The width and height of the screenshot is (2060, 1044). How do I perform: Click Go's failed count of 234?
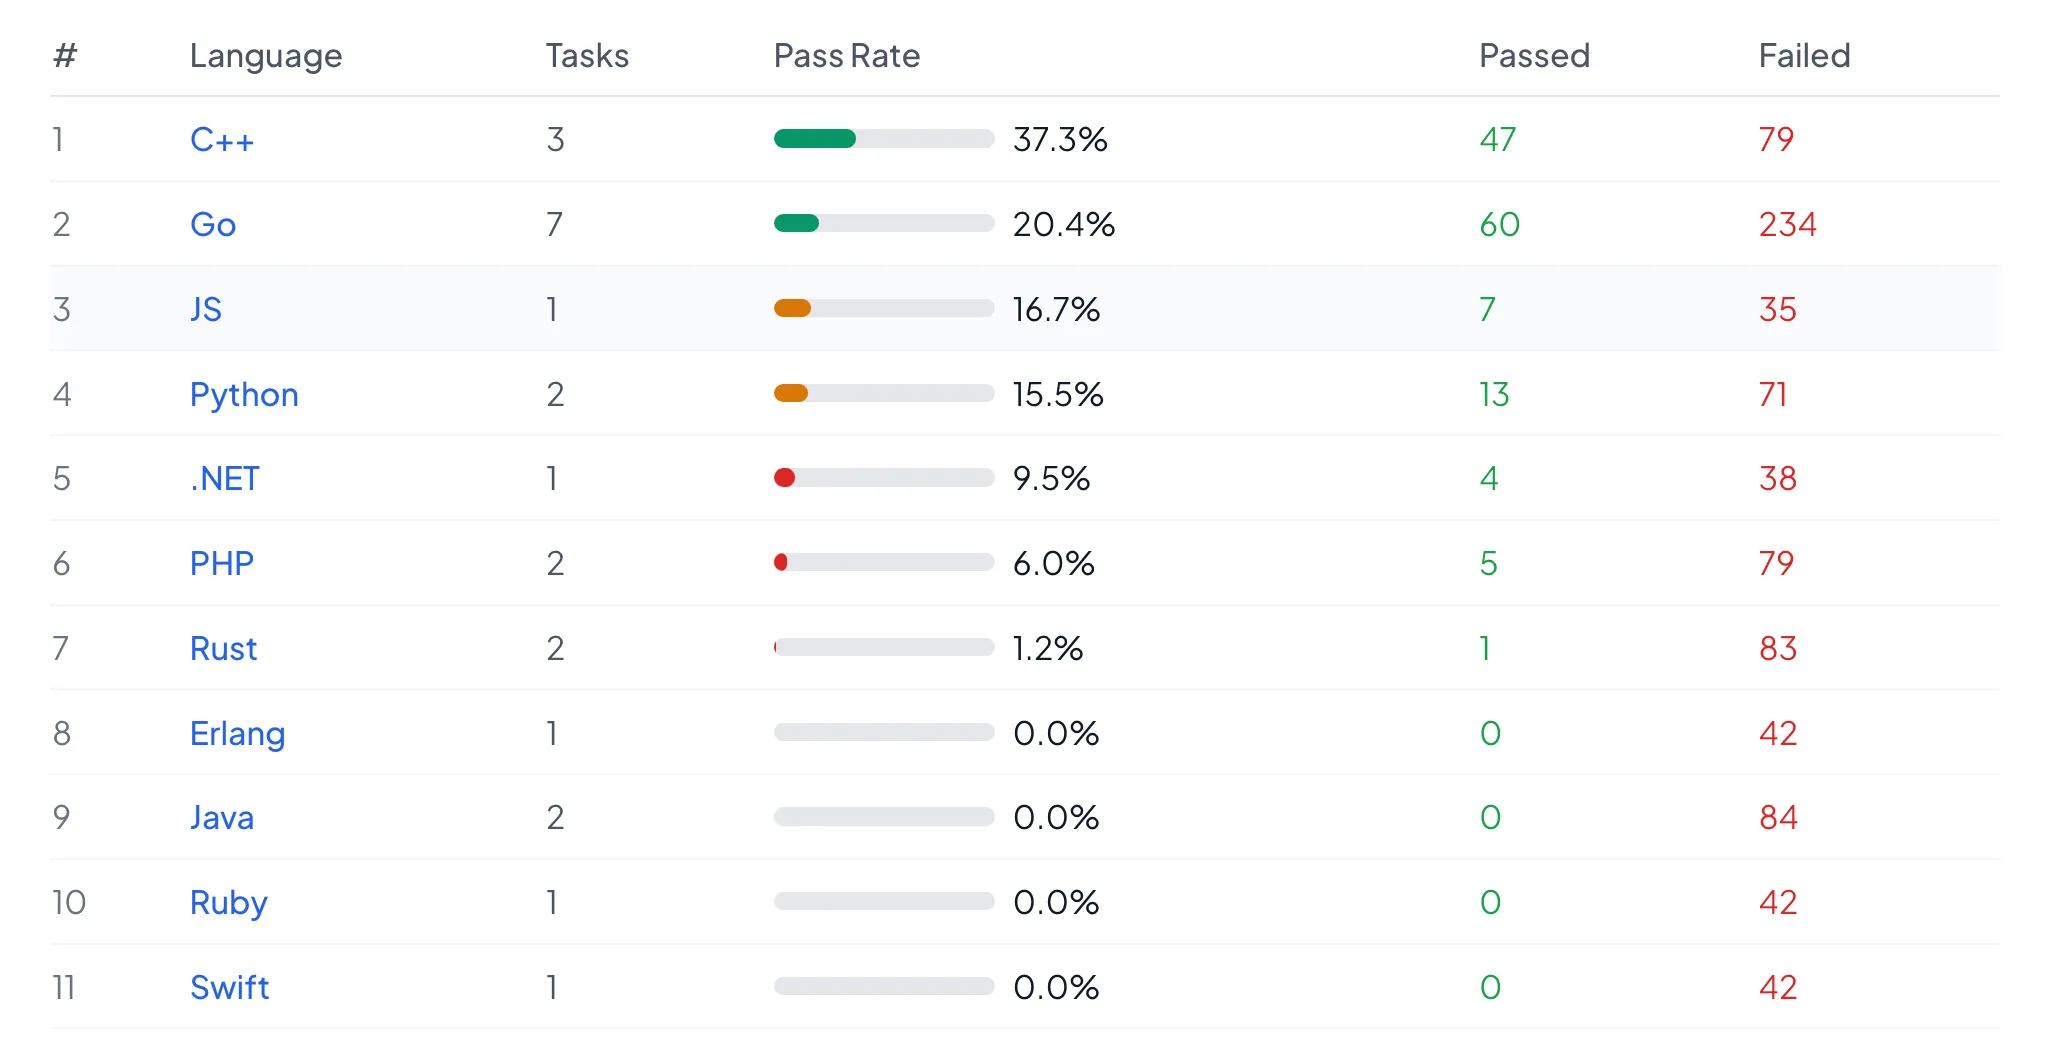click(x=1787, y=224)
